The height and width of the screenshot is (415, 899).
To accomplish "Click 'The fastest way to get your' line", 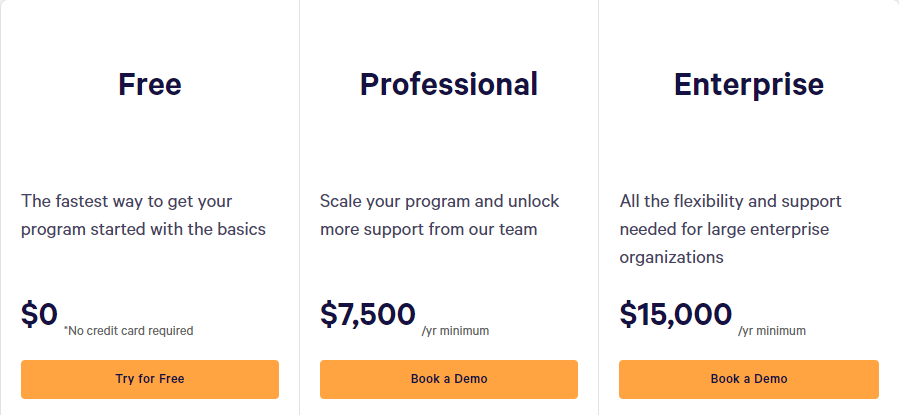I will tap(127, 201).
